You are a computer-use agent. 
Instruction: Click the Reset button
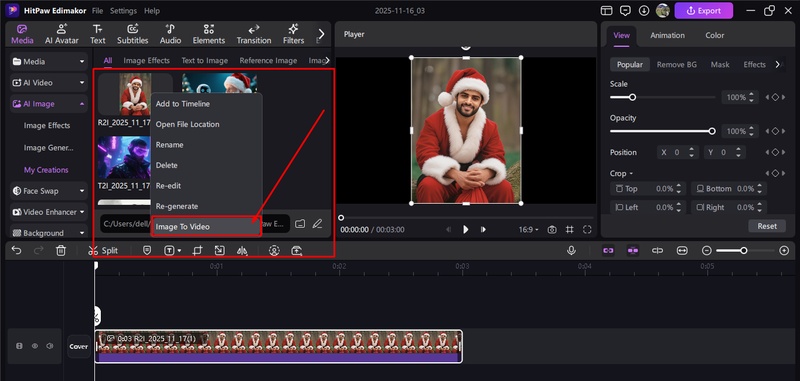[767, 225]
